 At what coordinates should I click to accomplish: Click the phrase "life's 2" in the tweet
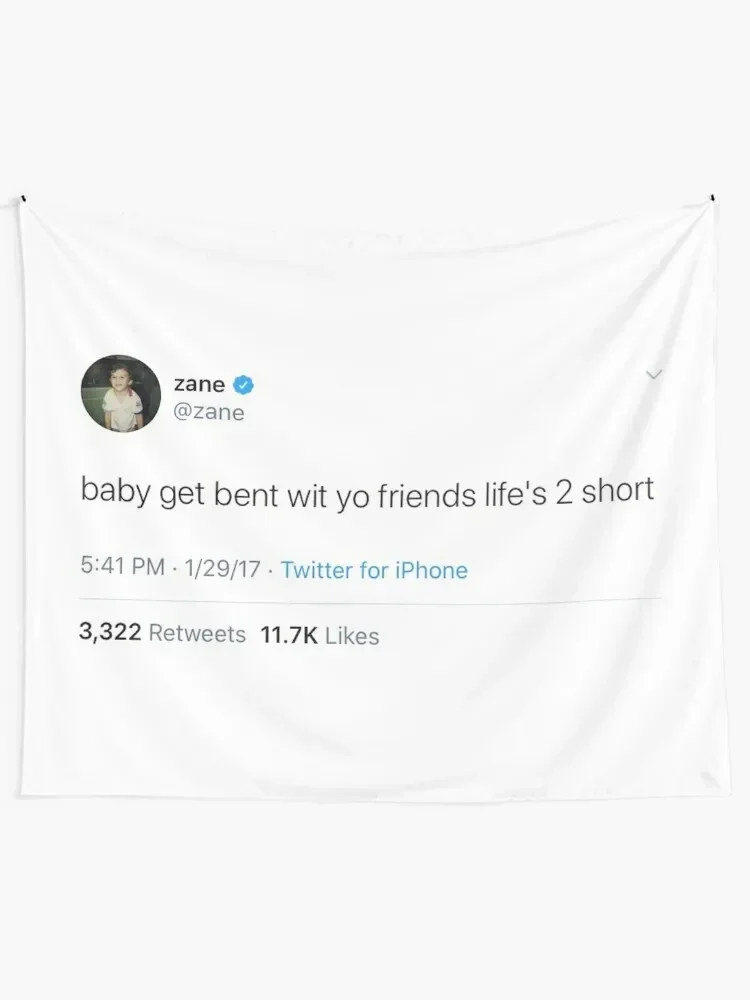point(529,494)
